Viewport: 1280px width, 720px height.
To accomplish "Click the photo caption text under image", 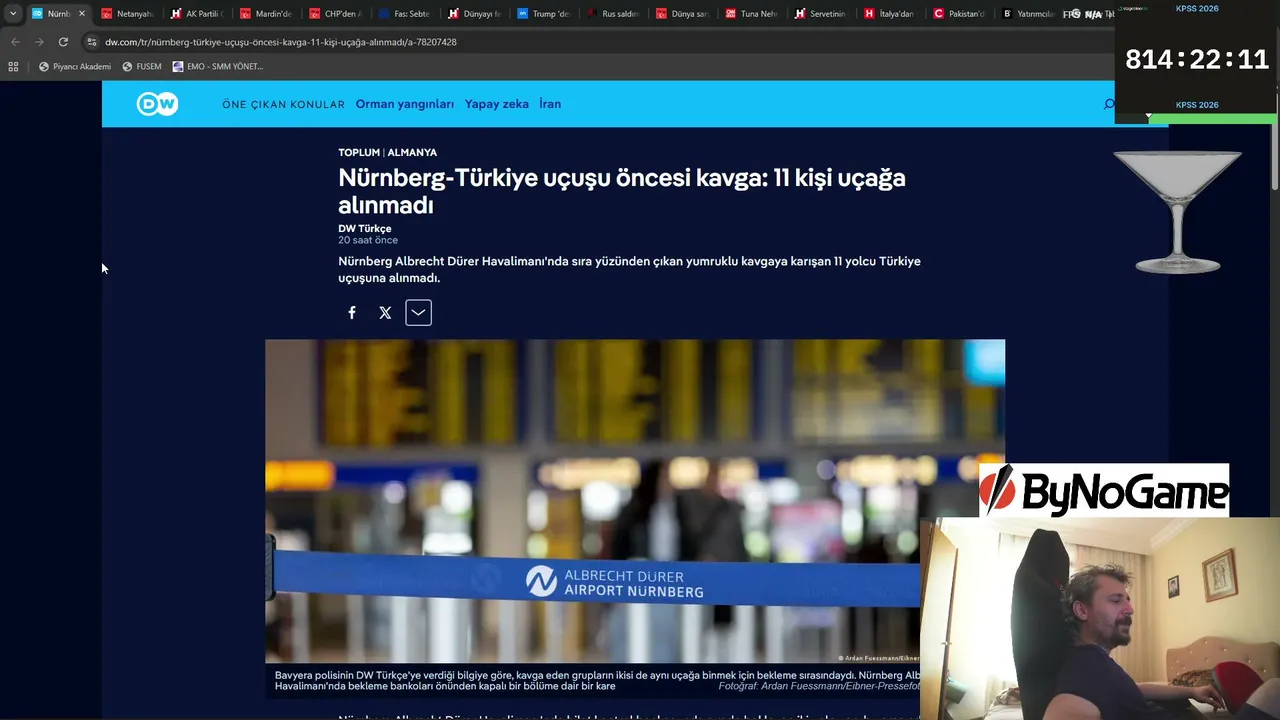I will click(597, 681).
